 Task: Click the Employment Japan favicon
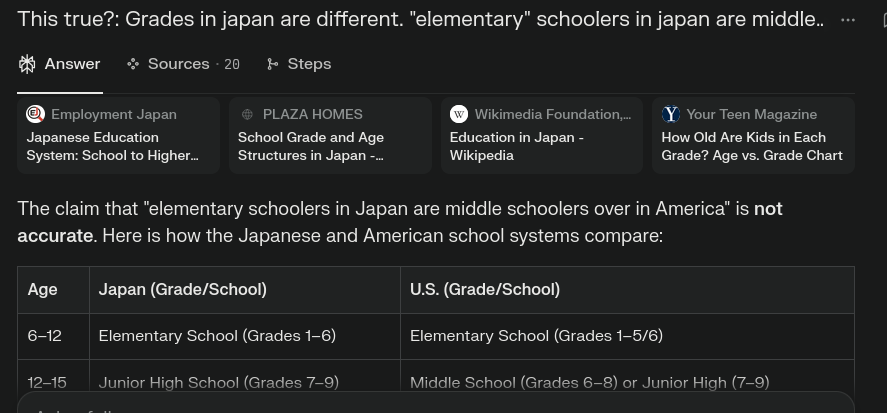pyautogui.click(x=36, y=114)
